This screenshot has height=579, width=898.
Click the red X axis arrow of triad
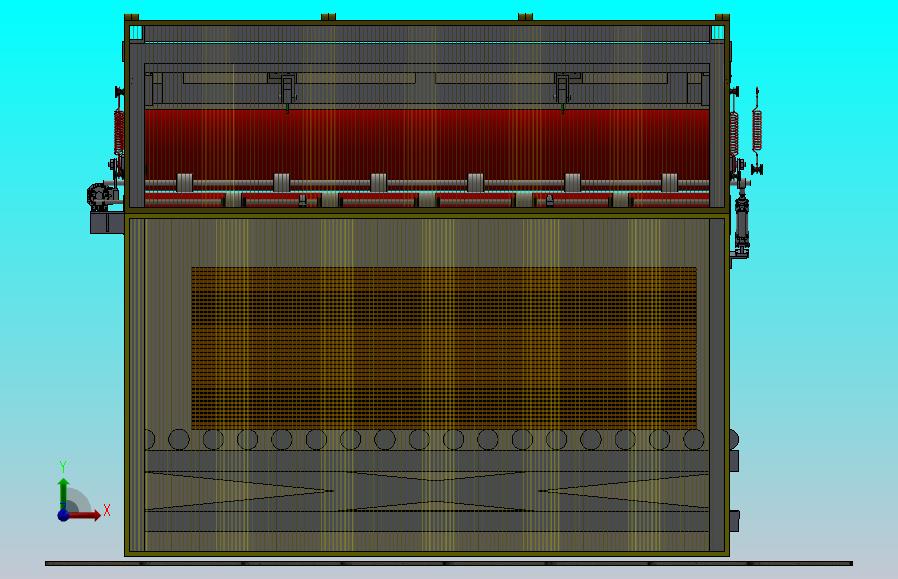point(84,515)
